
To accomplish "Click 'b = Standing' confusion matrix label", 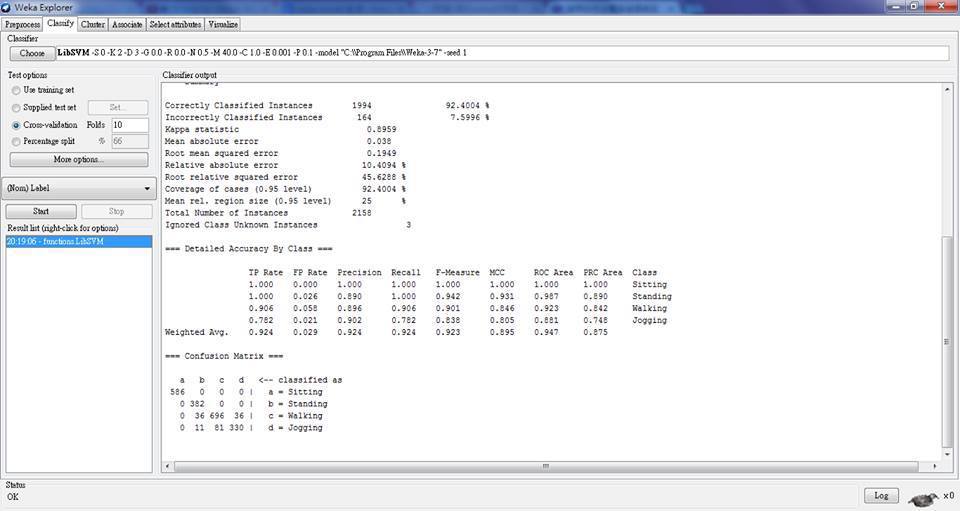I will pyautogui.click(x=298, y=404).
